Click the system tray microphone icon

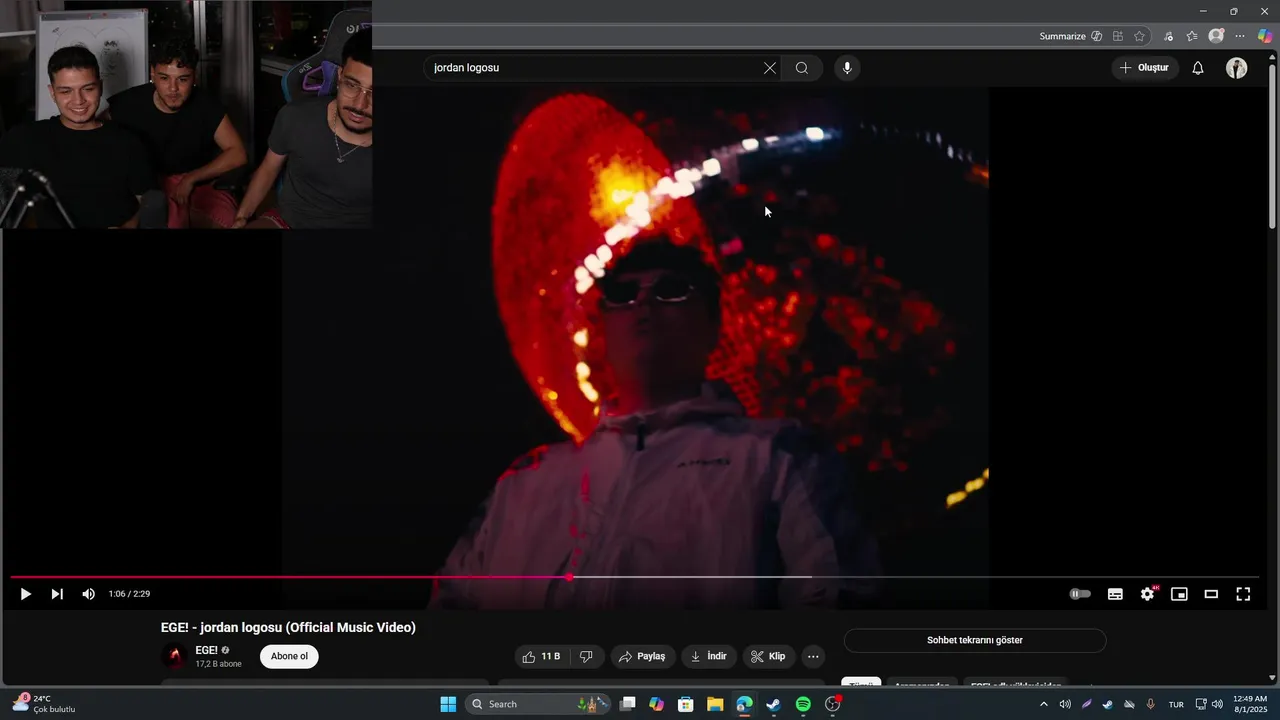click(x=1151, y=704)
